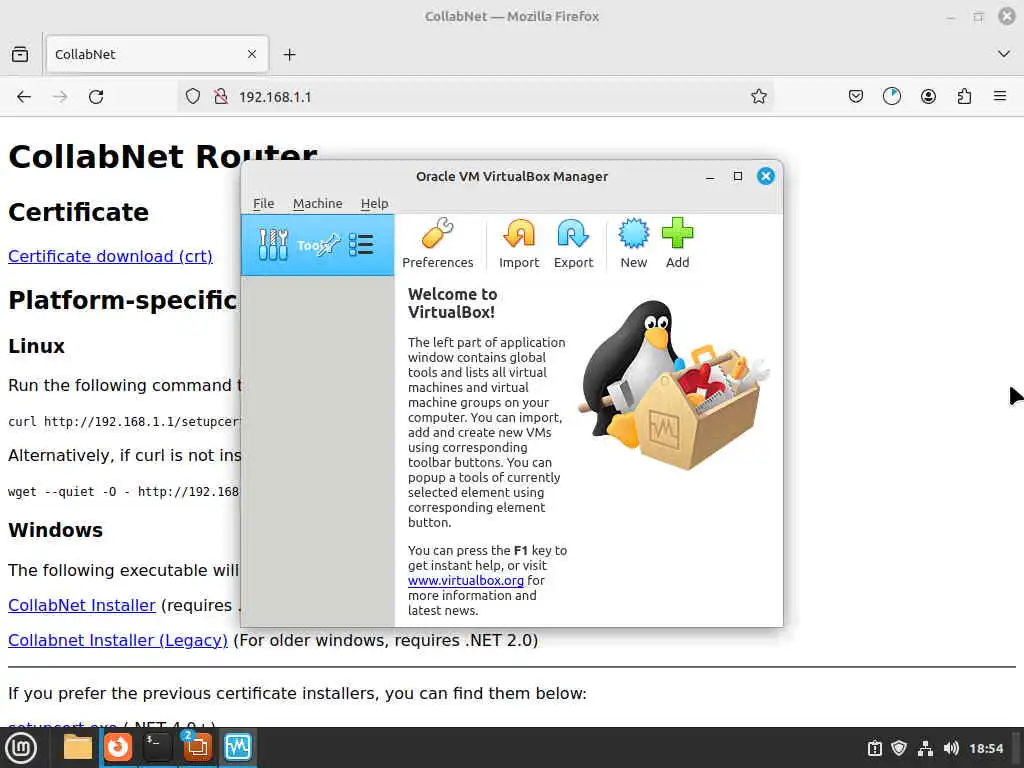Click the insecure connection lock icon

[221, 97]
